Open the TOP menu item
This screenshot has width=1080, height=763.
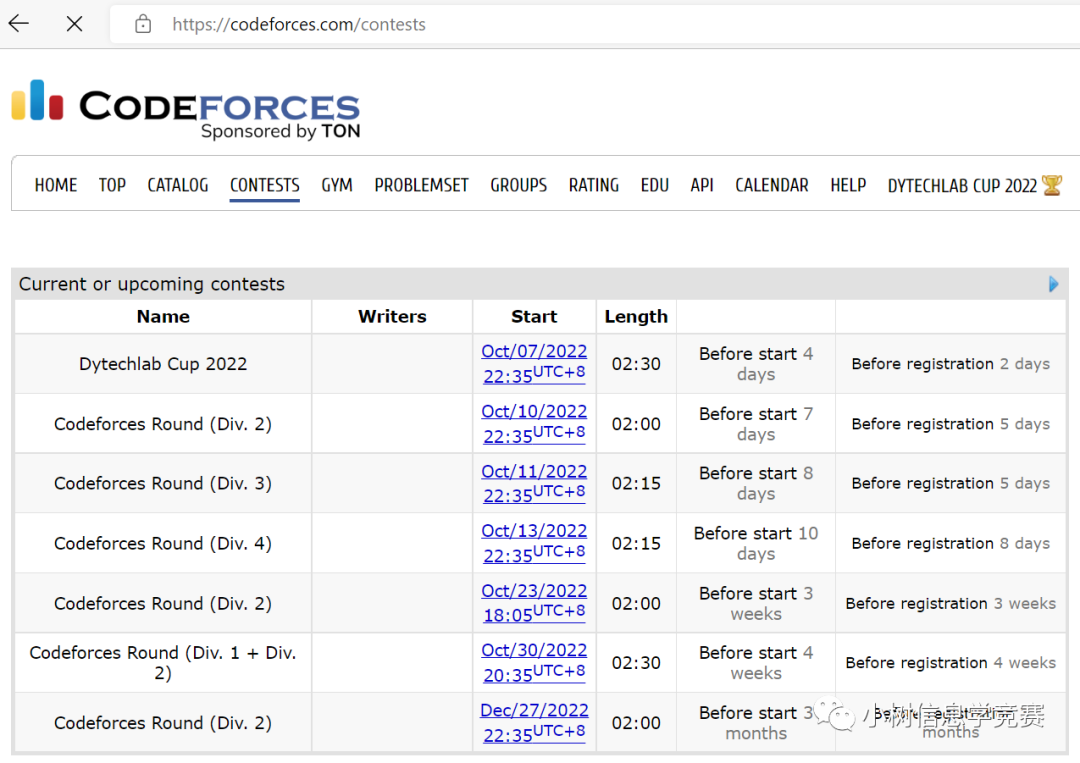click(x=112, y=185)
